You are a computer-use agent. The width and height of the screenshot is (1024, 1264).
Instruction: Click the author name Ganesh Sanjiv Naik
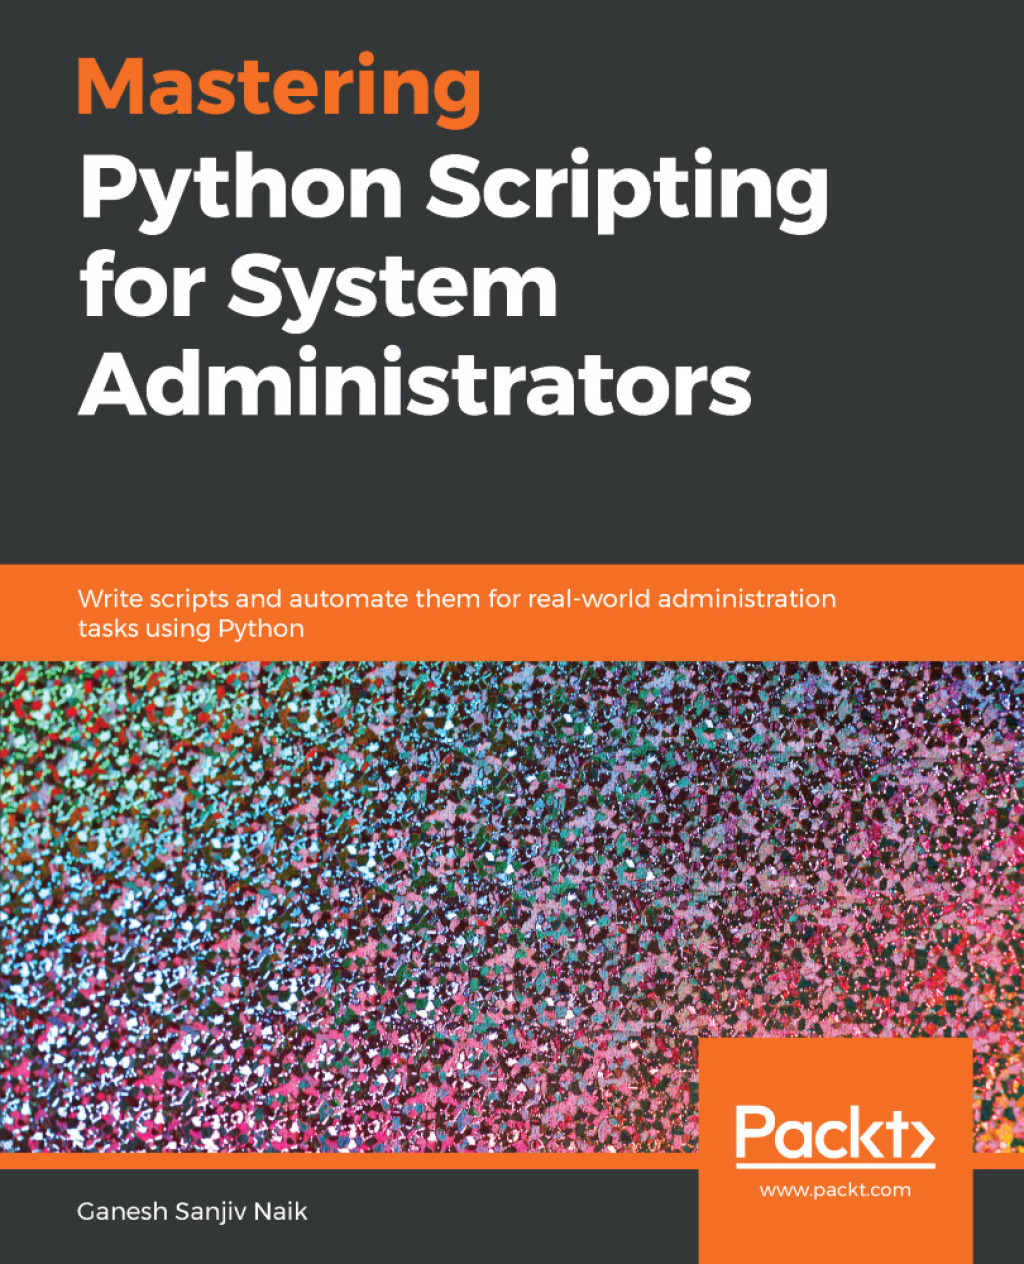(192, 1212)
